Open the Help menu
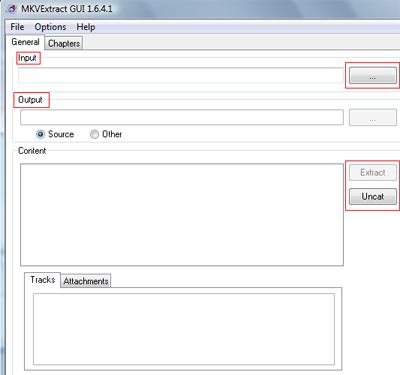 (x=86, y=27)
